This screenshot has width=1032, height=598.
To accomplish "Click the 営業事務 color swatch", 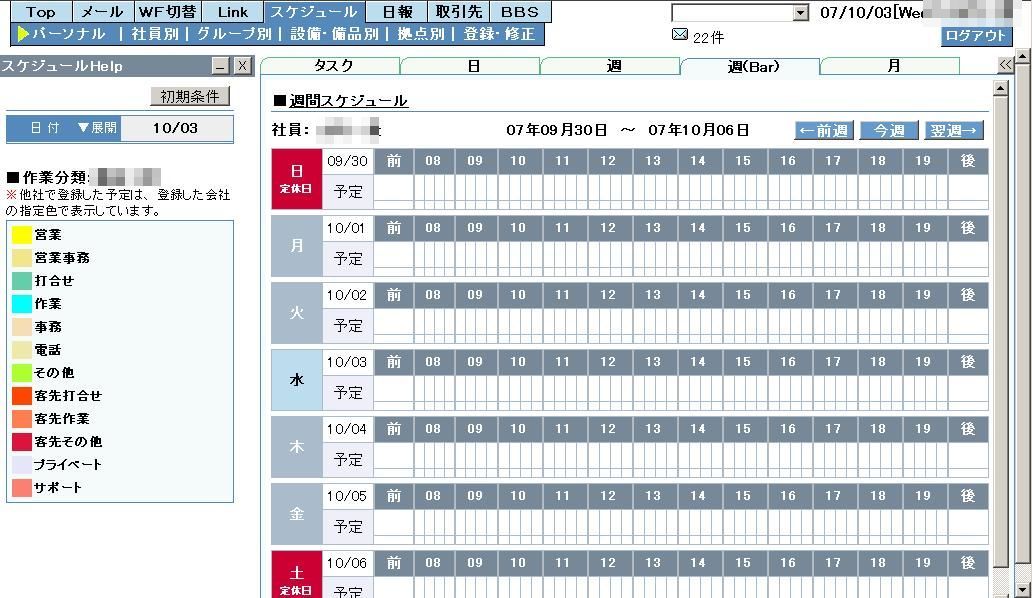I will (22, 258).
